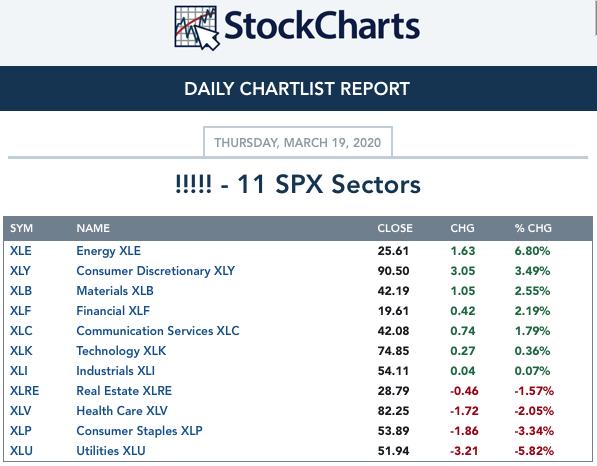Open Consumer Discretionary XLY chart link

click(155, 271)
